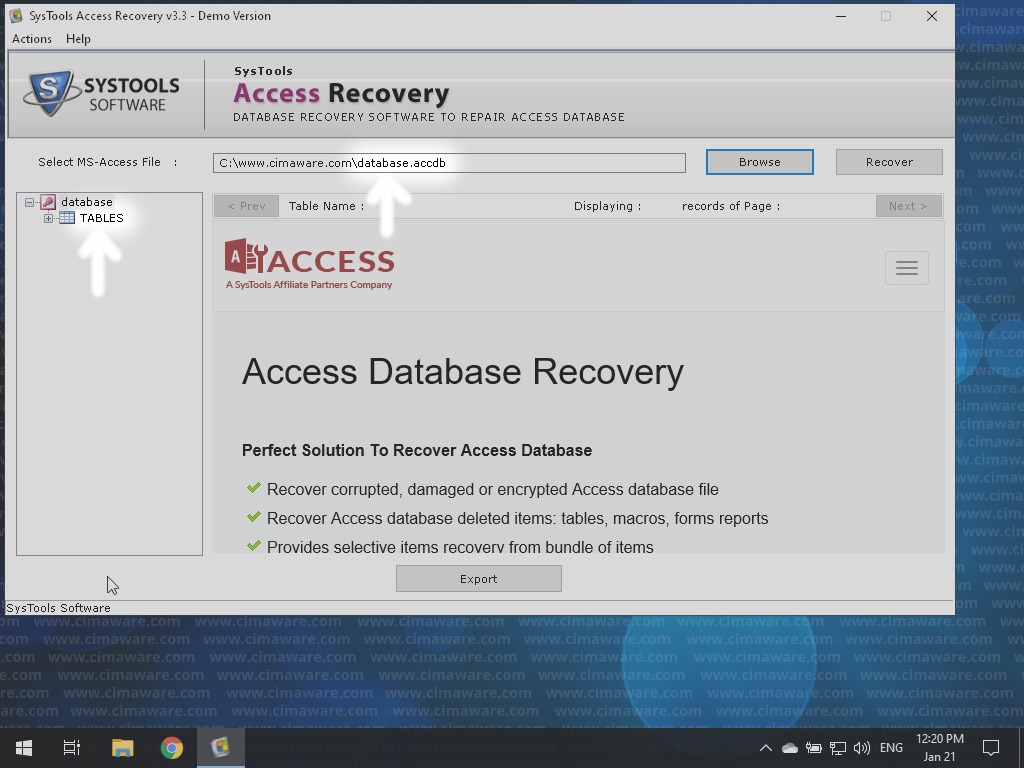Click the MS-Access file path field

coord(449,163)
